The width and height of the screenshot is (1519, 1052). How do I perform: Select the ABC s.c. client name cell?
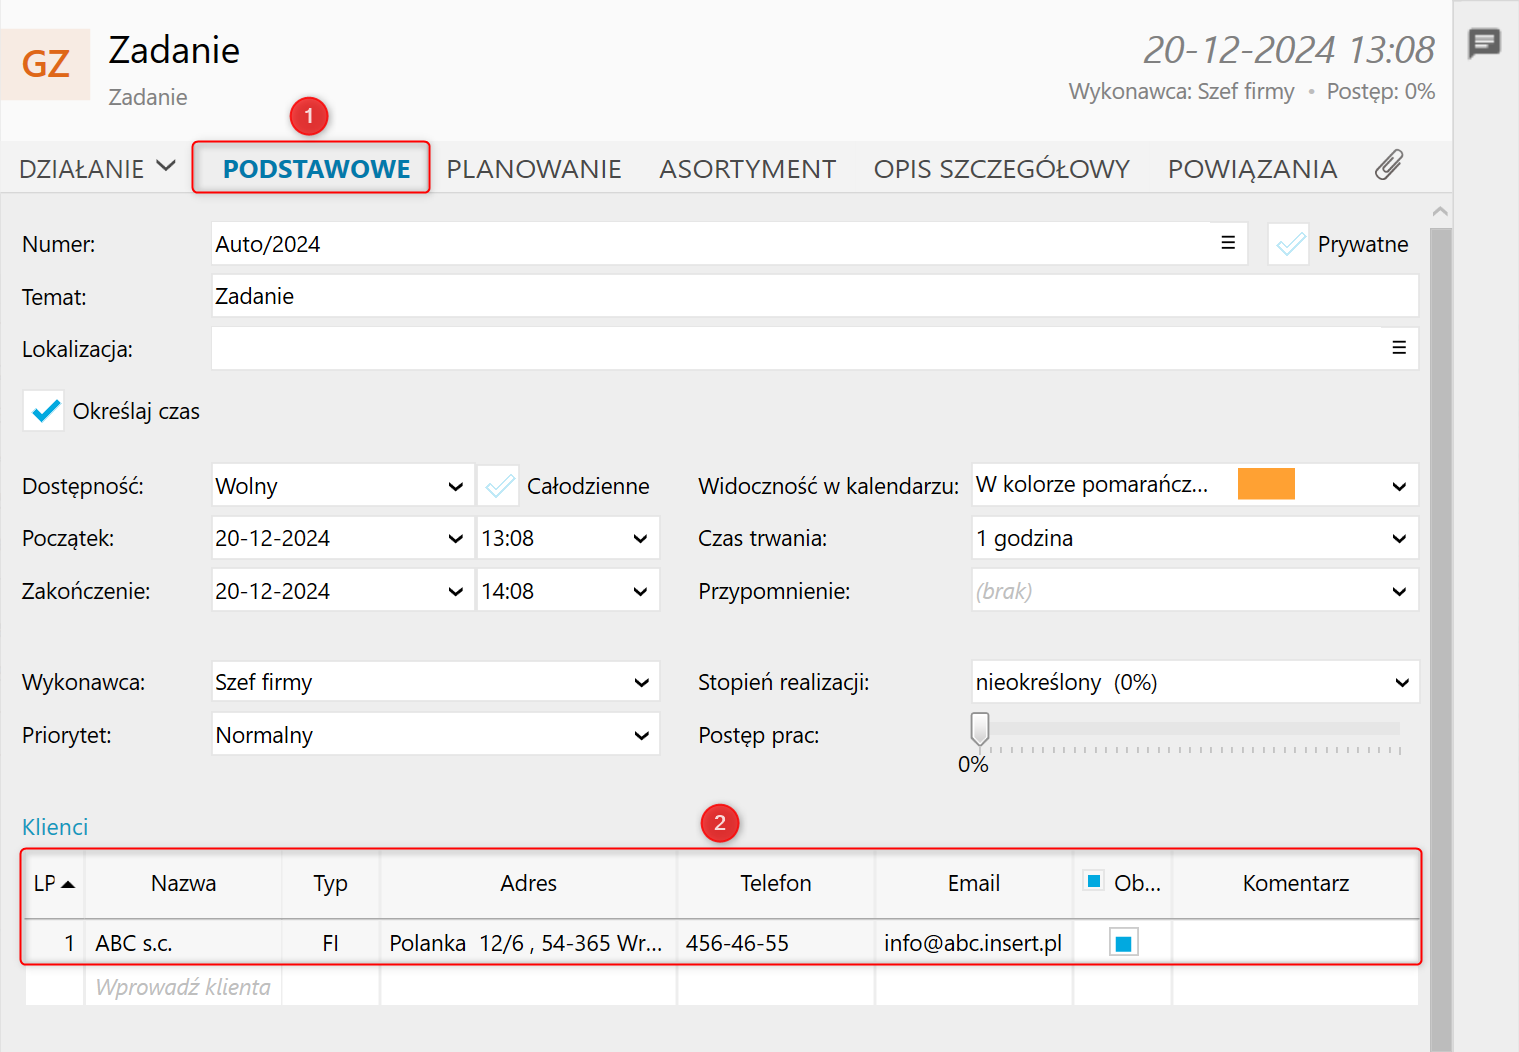pos(183,943)
